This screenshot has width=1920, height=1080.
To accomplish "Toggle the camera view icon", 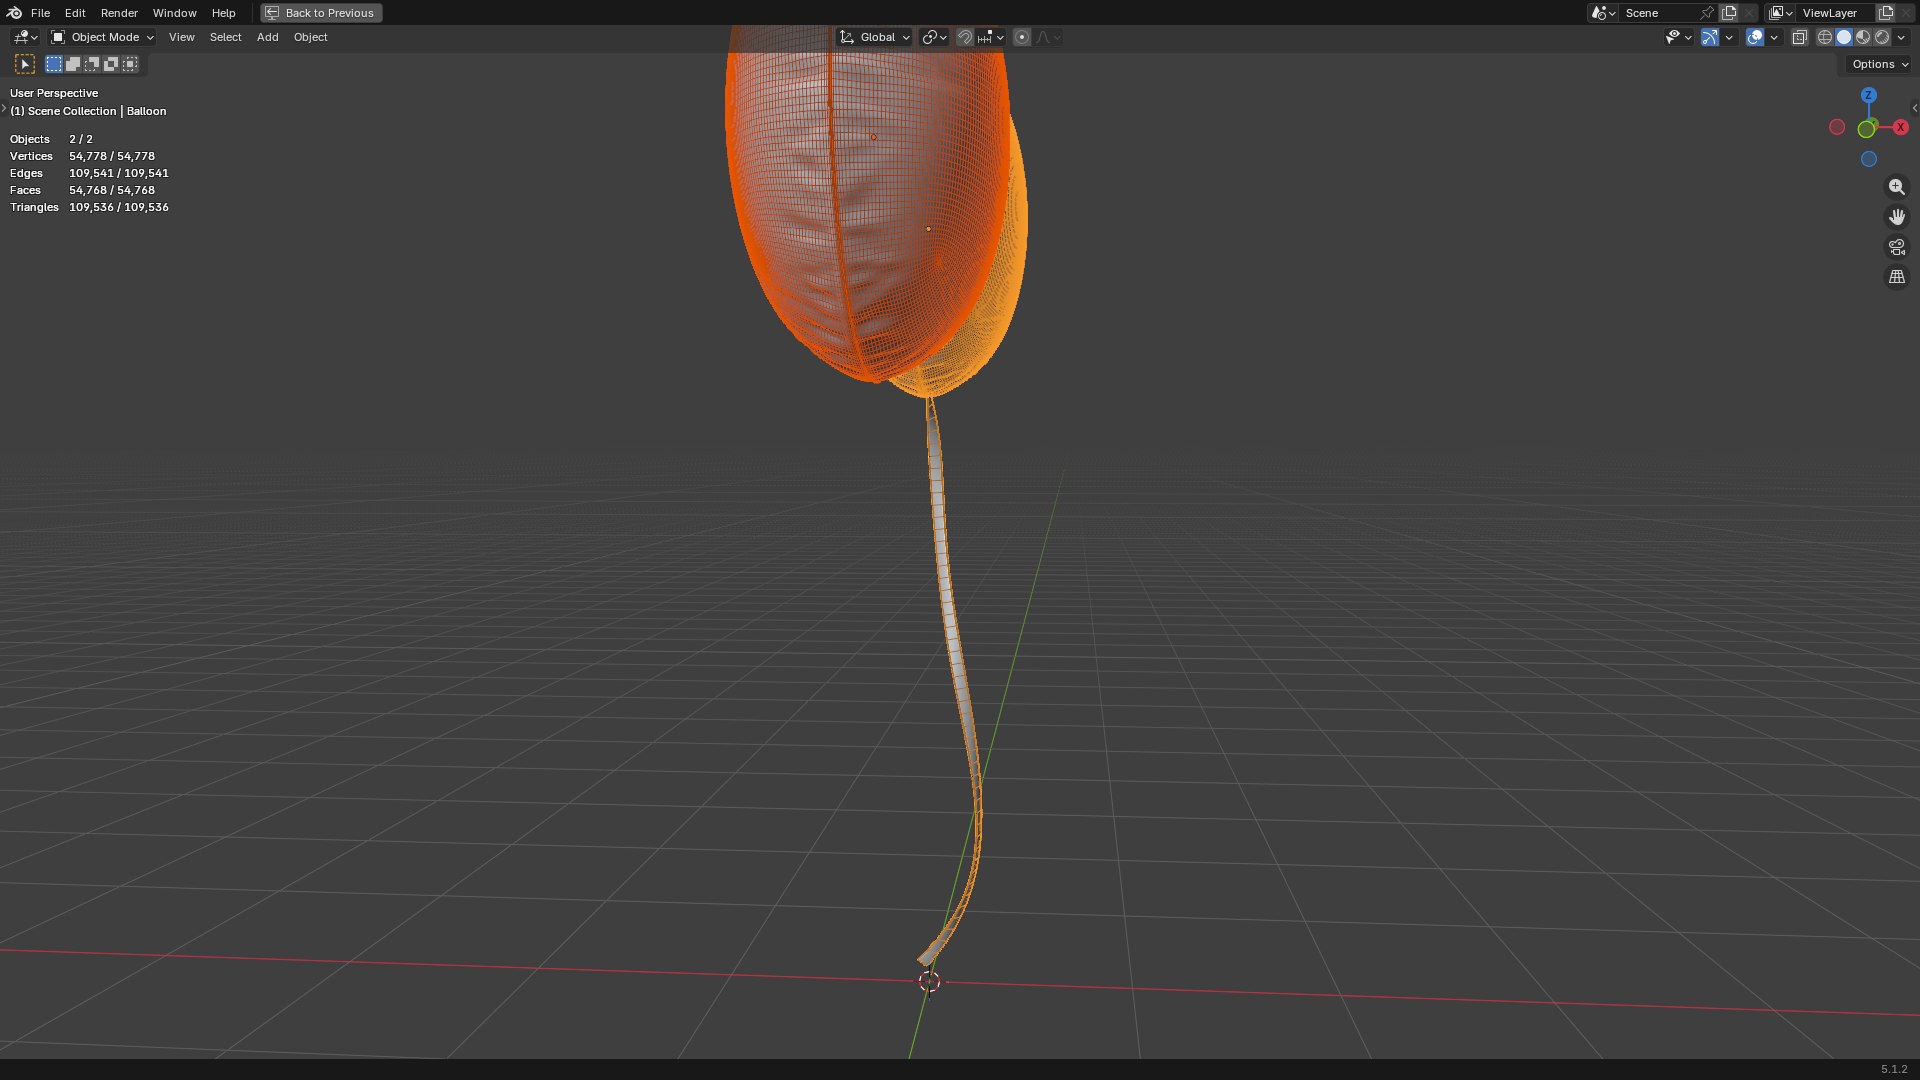I will click(1896, 247).
